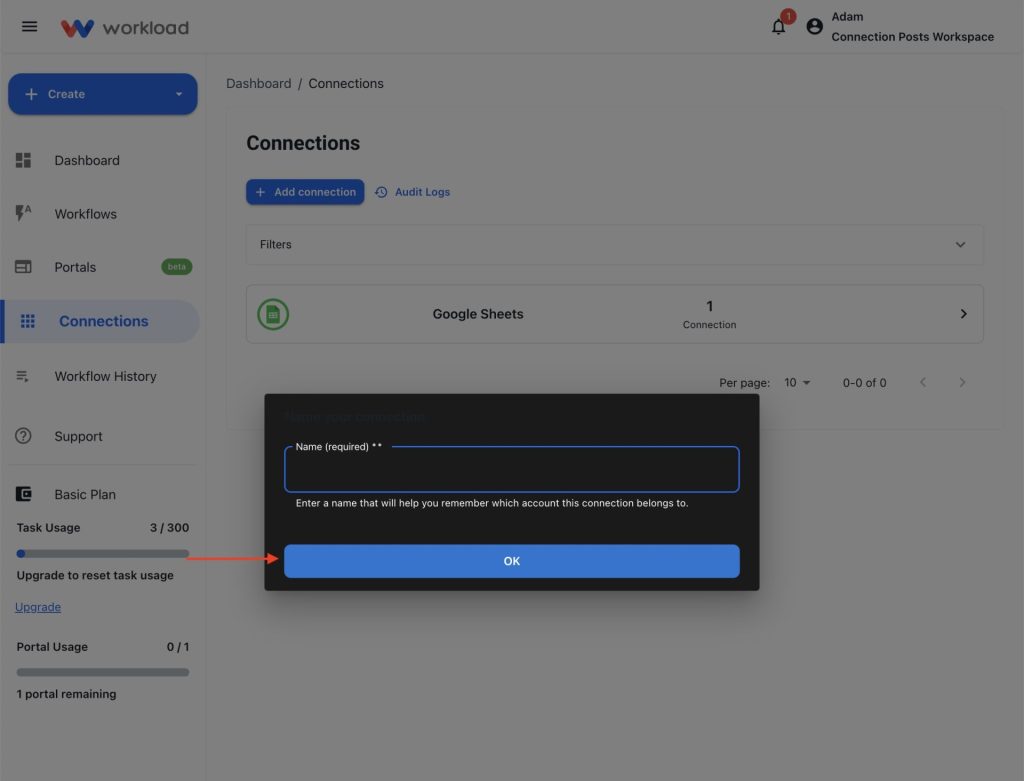This screenshot has width=1024, height=781.
Task: Click the OK button in dialog
Action: coord(512,561)
